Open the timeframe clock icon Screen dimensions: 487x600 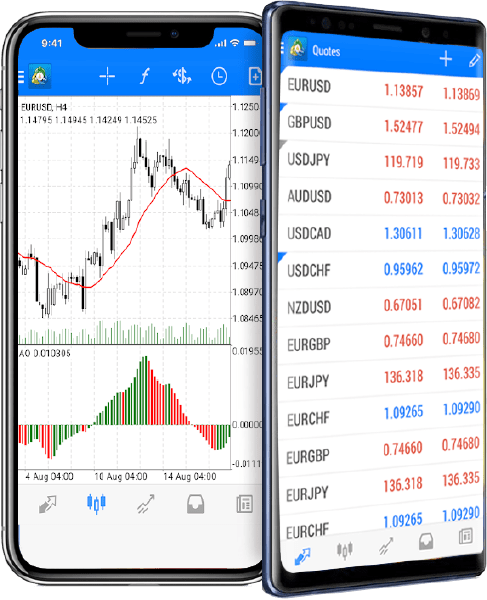click(x=219, y=76)
